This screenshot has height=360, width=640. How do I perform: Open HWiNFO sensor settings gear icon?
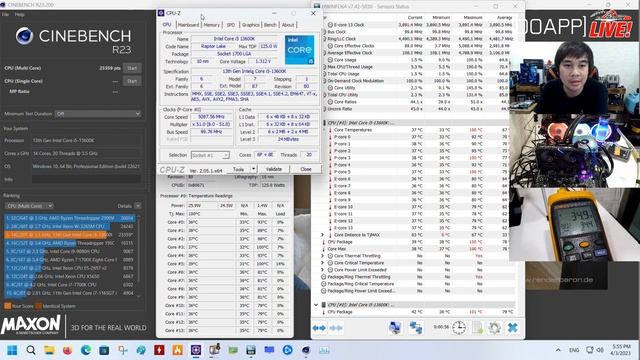(494, 328)
